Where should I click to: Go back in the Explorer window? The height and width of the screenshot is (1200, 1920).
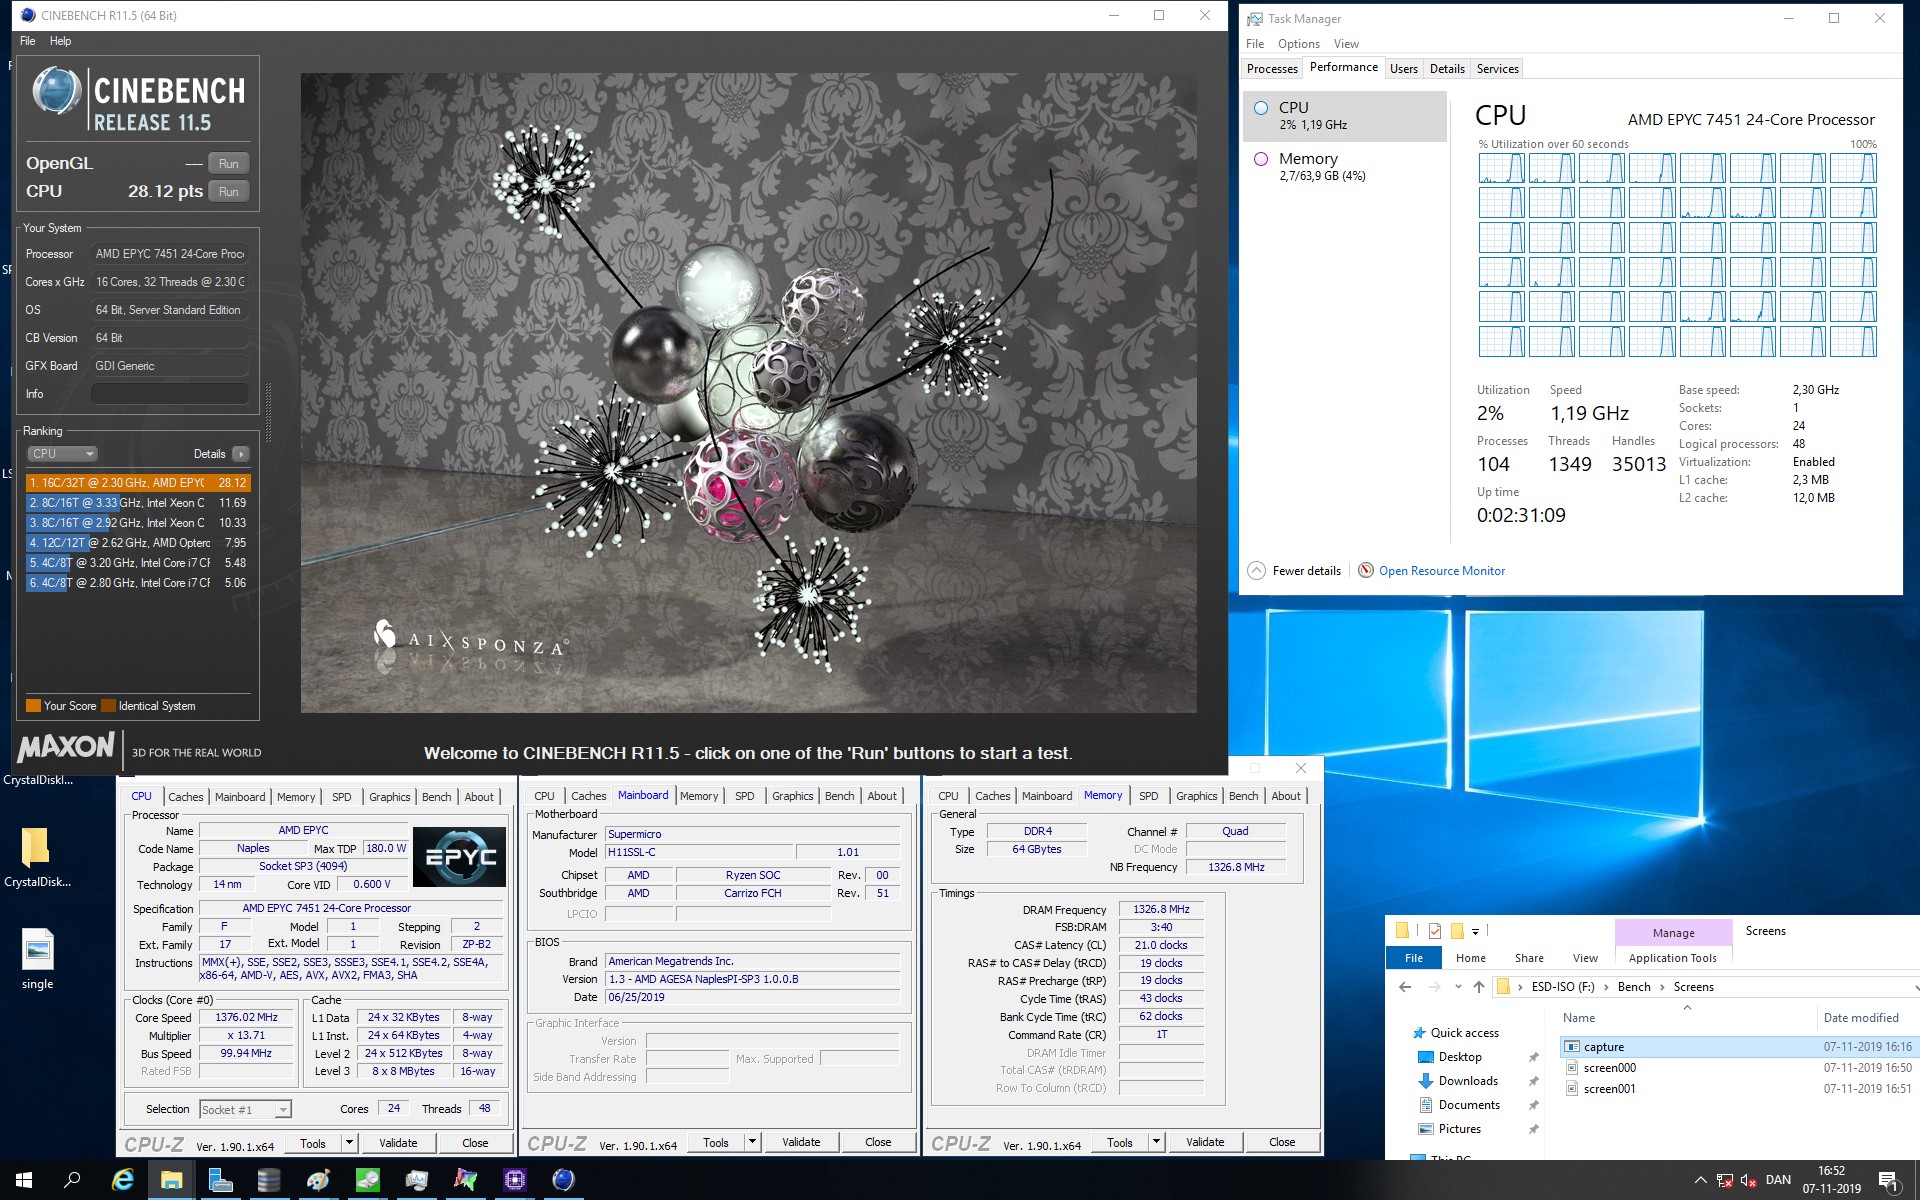point(1405,987)
